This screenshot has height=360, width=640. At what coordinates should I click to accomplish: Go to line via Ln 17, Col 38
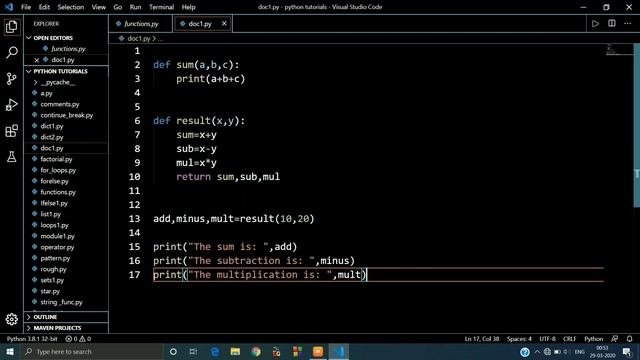[x=482, y=339]
